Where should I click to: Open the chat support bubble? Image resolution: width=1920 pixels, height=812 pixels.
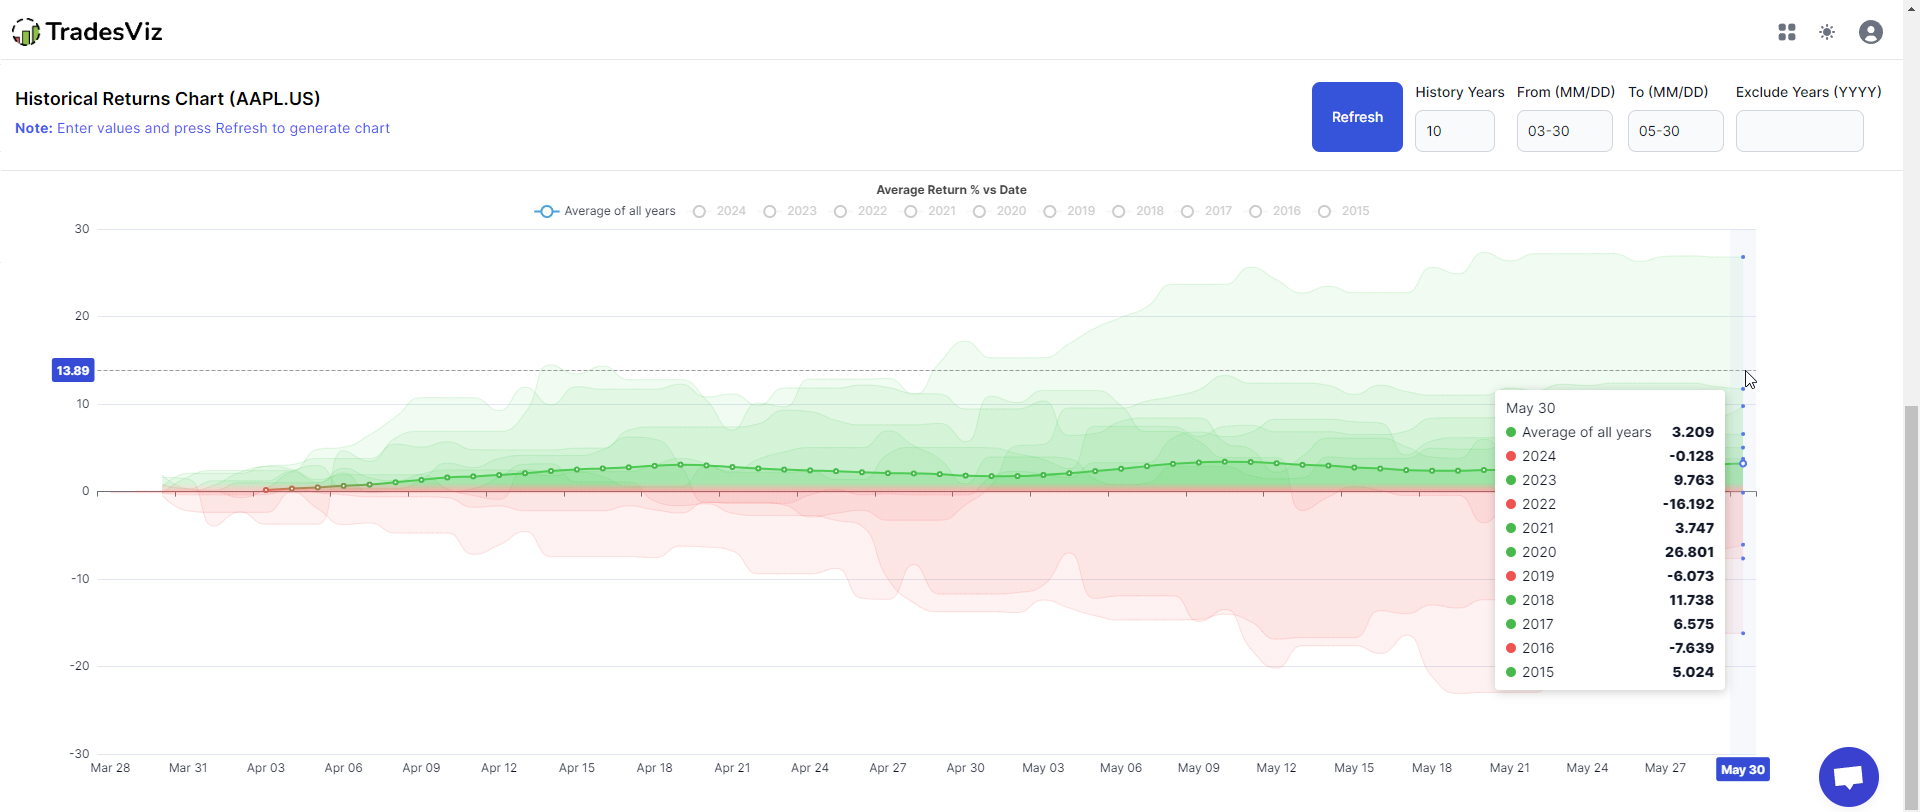coord(1848,776)
